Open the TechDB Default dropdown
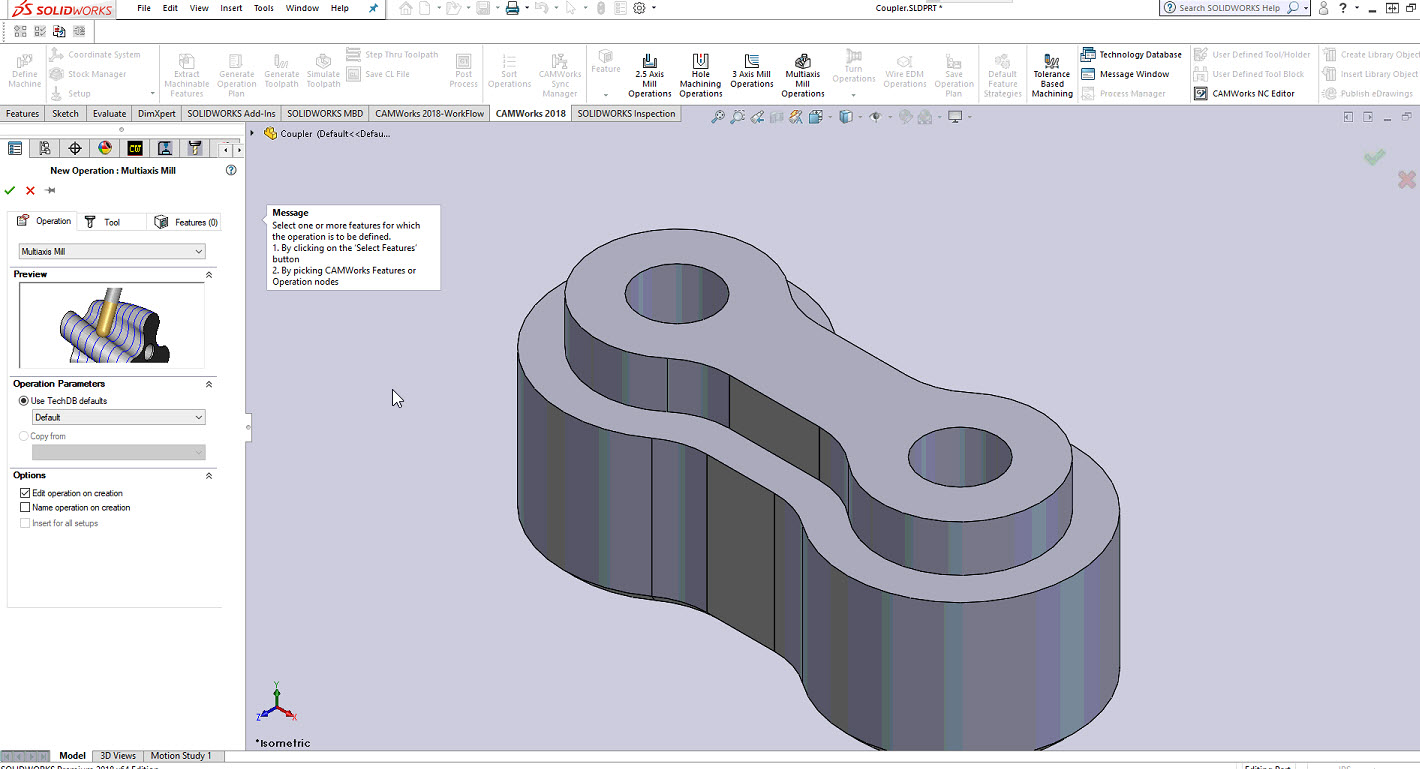Screen dimensions: 1420x769 (118, 417)
